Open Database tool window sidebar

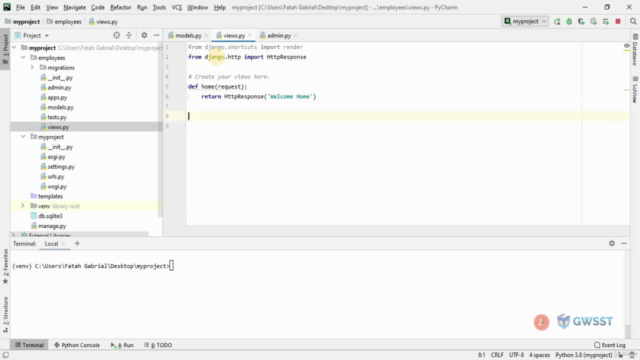coord(635,50)
